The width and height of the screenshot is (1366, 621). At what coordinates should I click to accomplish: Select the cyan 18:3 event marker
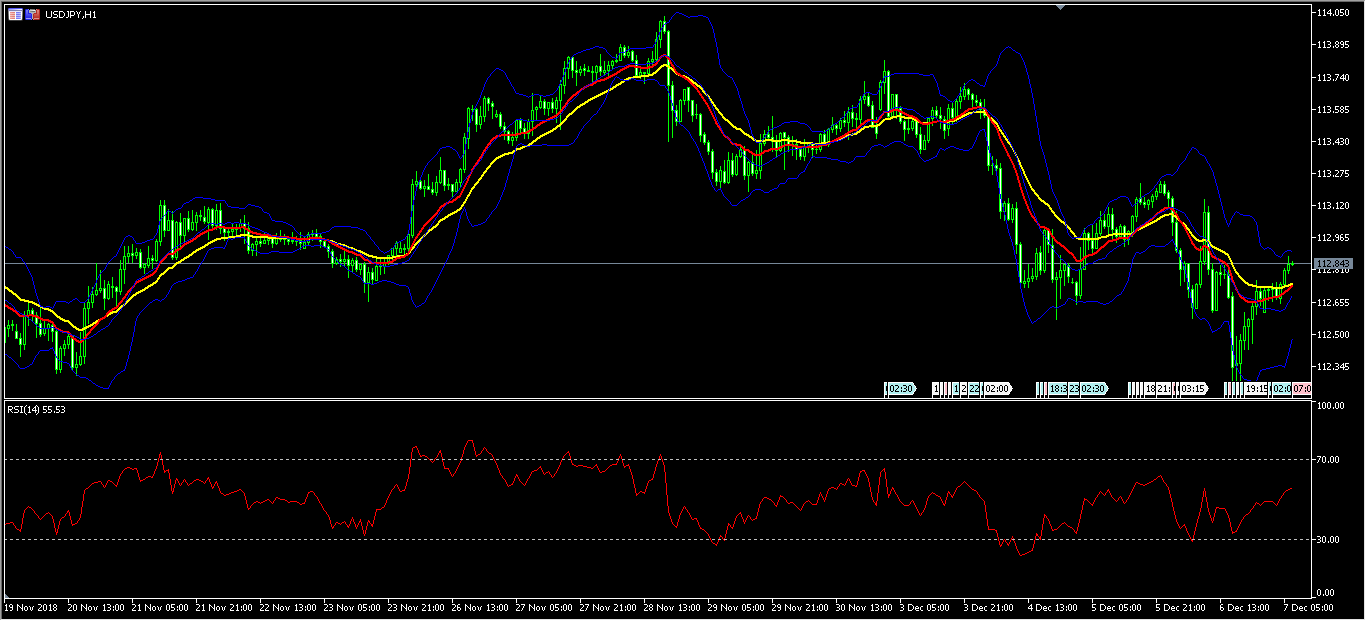(x=1055, y=388)
